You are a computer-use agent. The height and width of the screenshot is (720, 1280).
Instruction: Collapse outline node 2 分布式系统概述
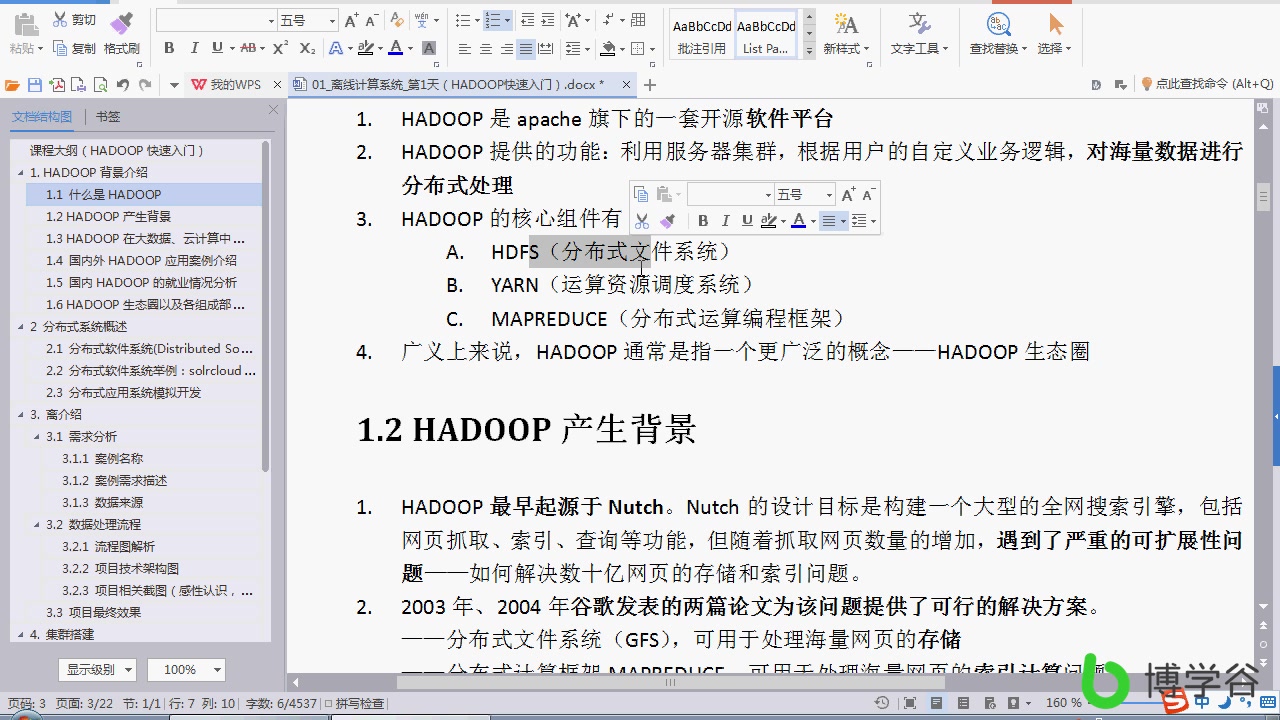coord(21,326)
